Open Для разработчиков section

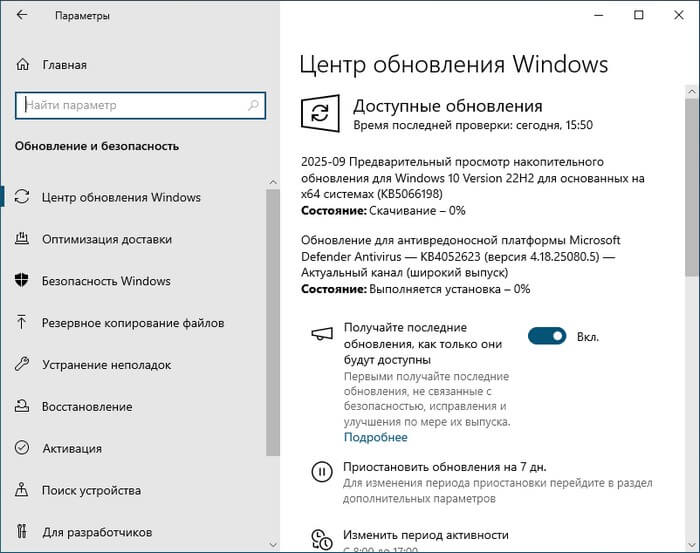click(x=97, y=531)
